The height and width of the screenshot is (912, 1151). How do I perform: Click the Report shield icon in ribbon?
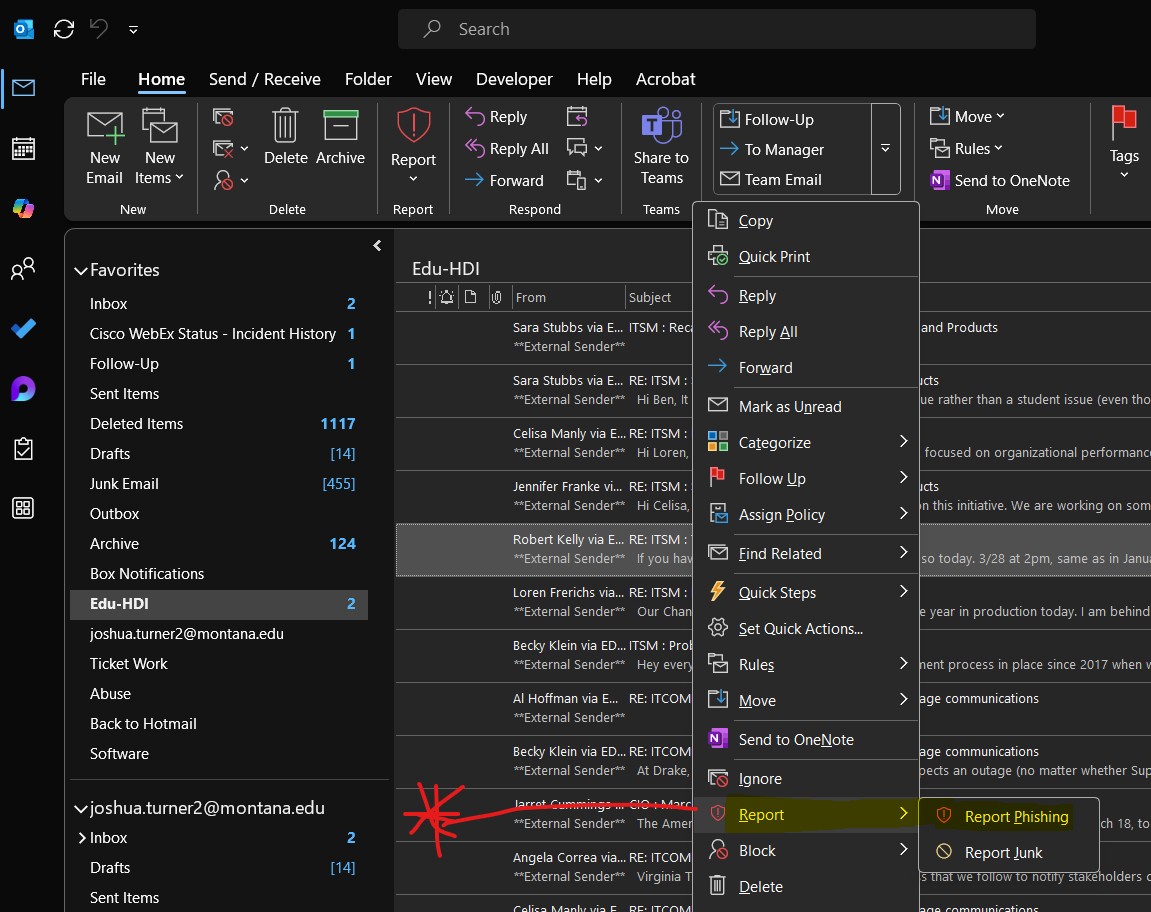coord(413,126)
